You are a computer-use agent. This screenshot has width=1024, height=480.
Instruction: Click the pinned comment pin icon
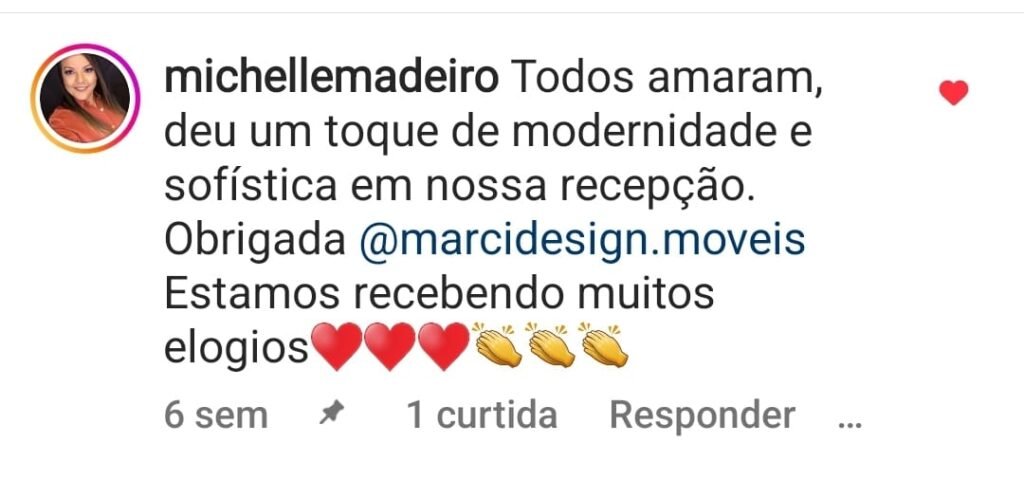(x=332, y=413)
